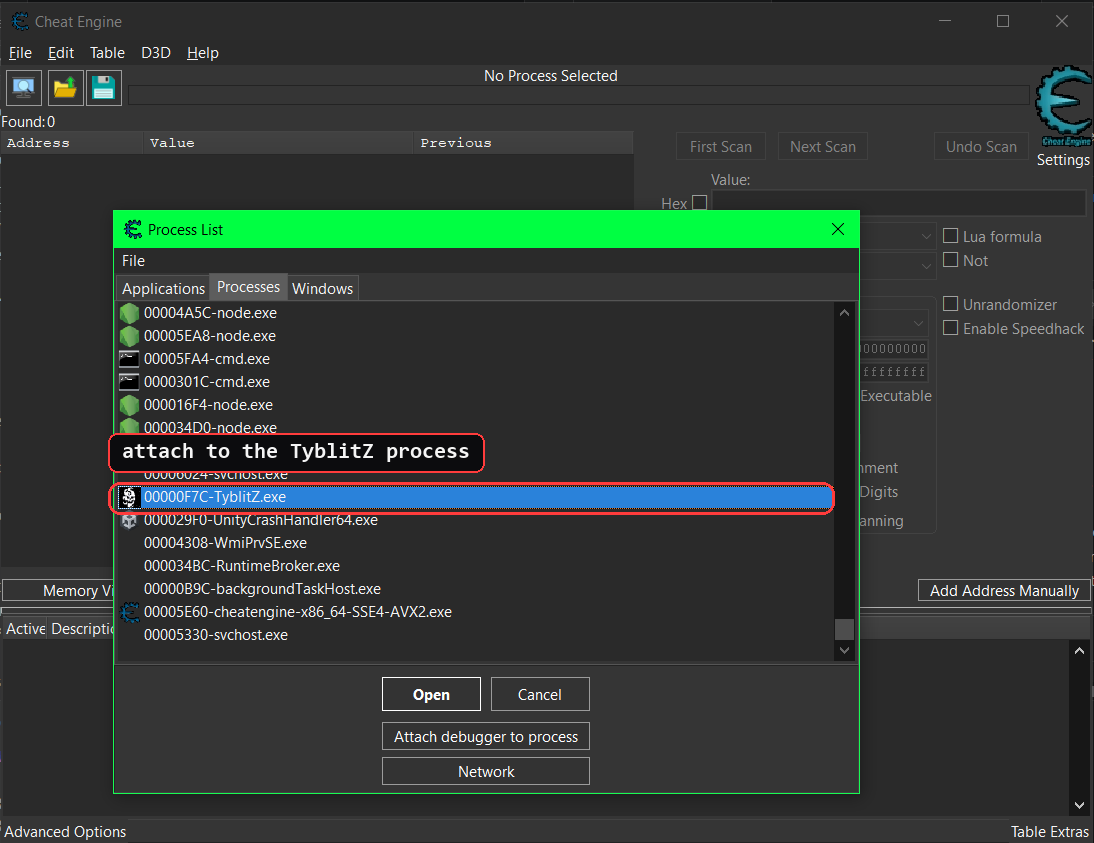Image resolution: width=1094 pixels, height=843 pixels.
Task: Click the Next Scan button
Action: [823, 147]
